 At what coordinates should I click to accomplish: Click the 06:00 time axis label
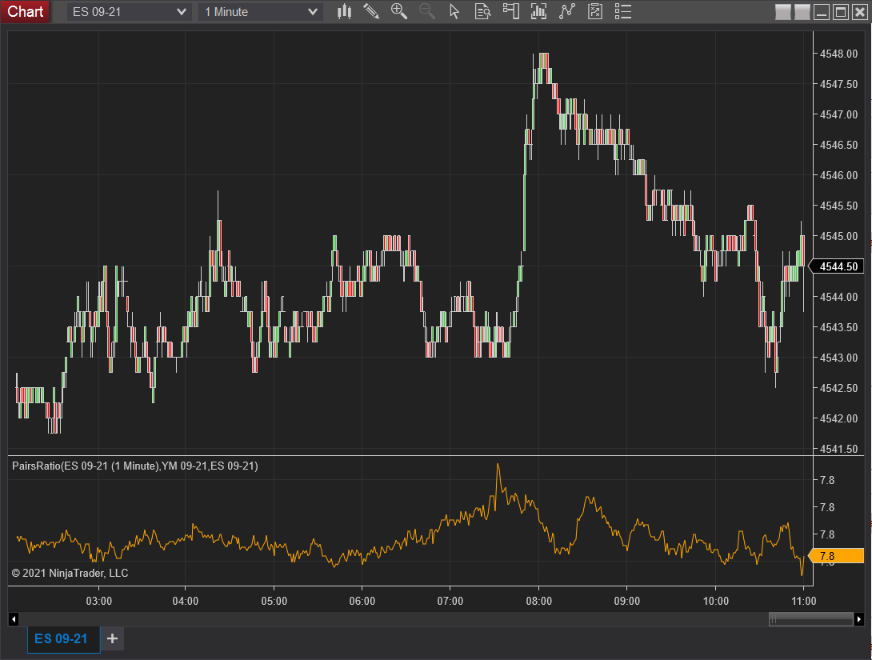pyautogui.click(x=362, y=601)
